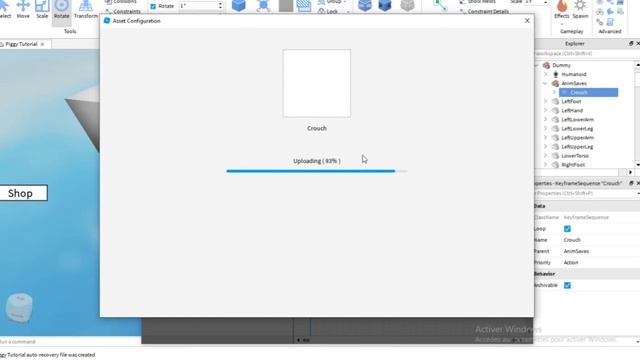The image size is (640, 360).
Task: Click the Union blue cube icon
Action: coord(364,5)
